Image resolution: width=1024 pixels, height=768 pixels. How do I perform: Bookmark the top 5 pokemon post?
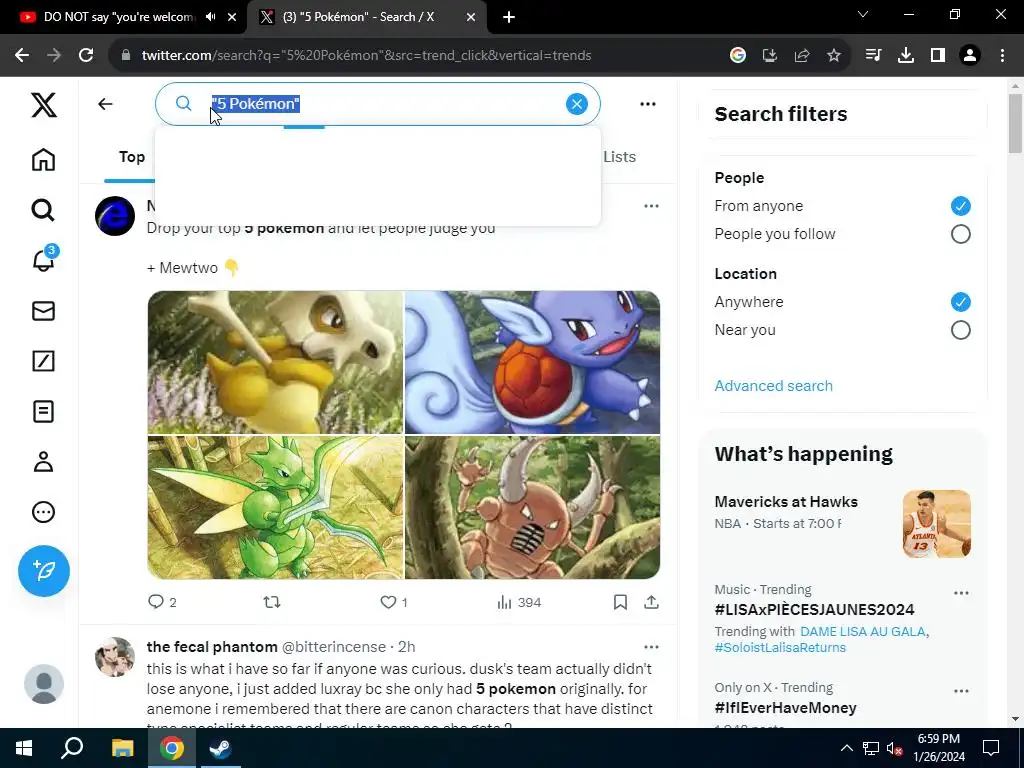(x=620, y=602)
